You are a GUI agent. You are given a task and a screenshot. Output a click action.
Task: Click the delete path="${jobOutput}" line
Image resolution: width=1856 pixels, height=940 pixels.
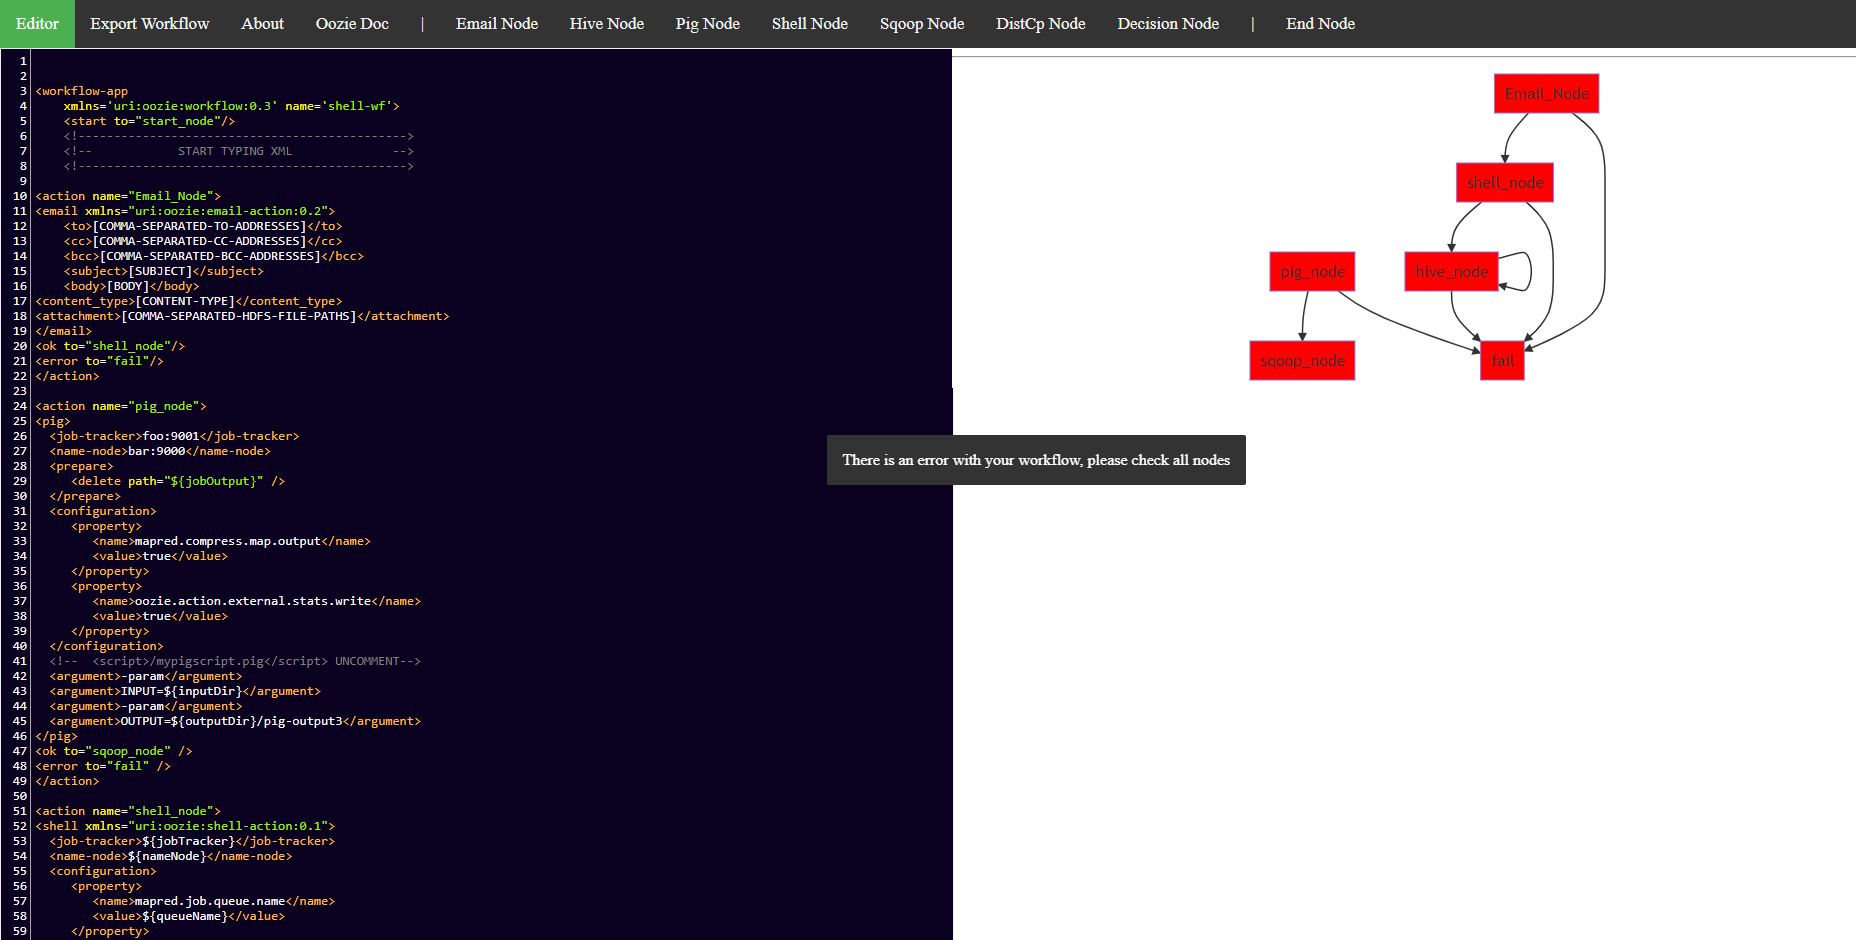(x=178, y=481)
